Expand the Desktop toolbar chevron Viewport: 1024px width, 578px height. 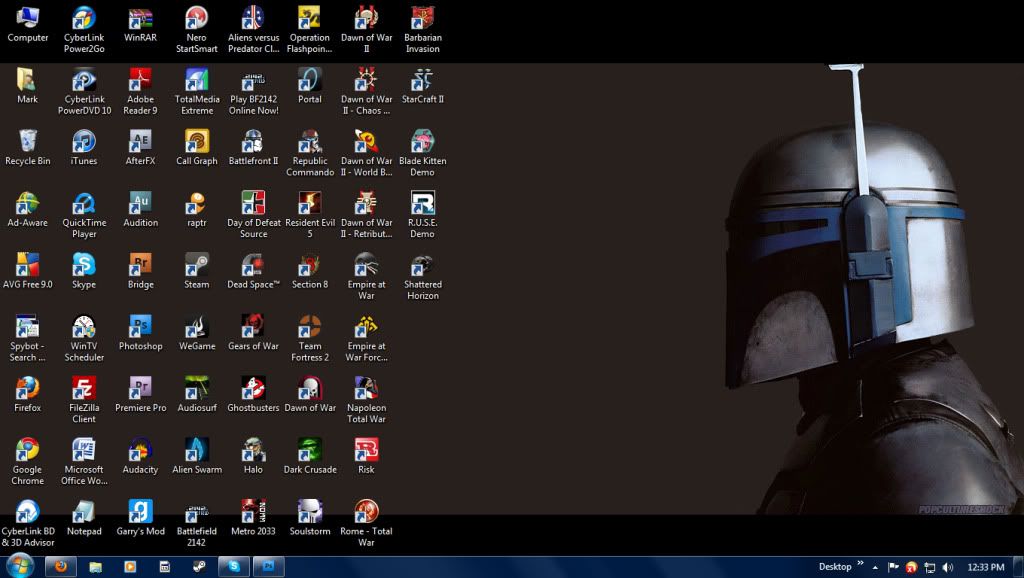pyautogui.click(x=860, y=564)
